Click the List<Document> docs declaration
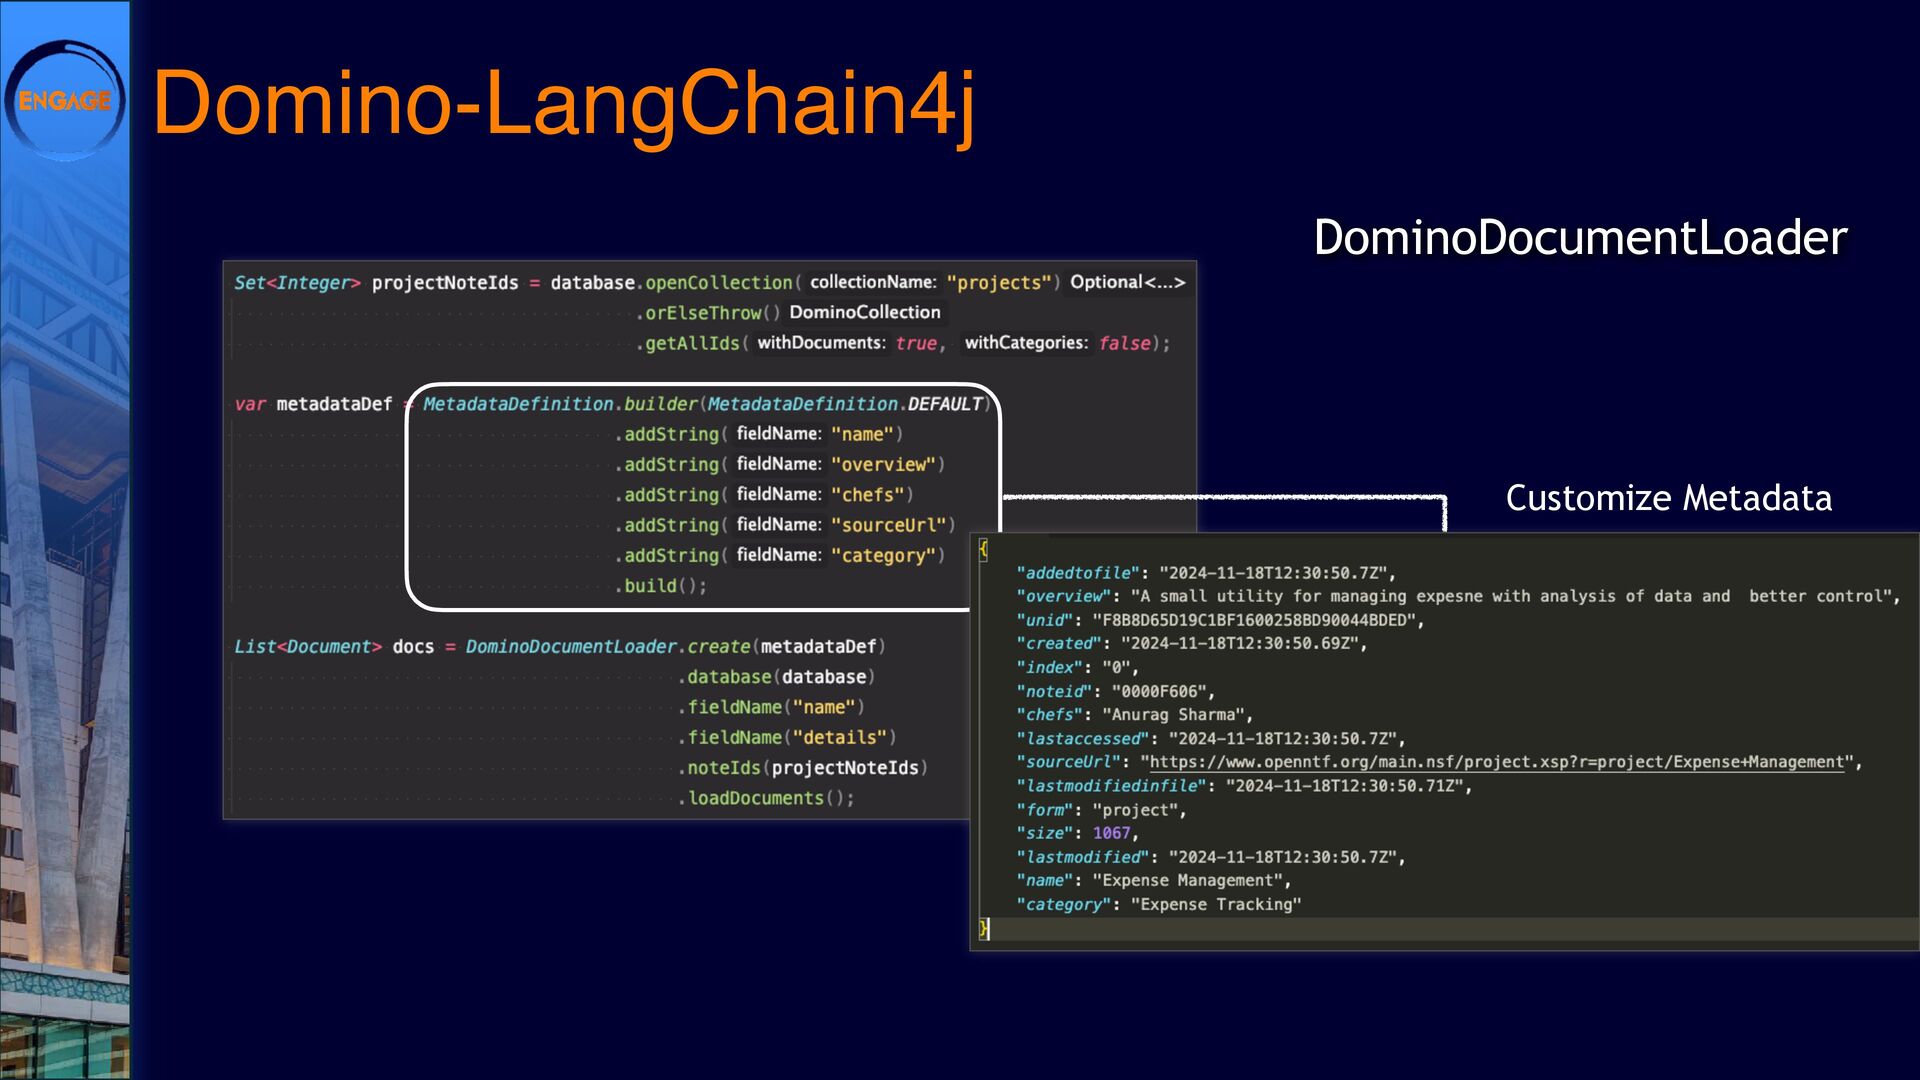This screenshot has height=1080, width=1920. [x=334, y=647]
